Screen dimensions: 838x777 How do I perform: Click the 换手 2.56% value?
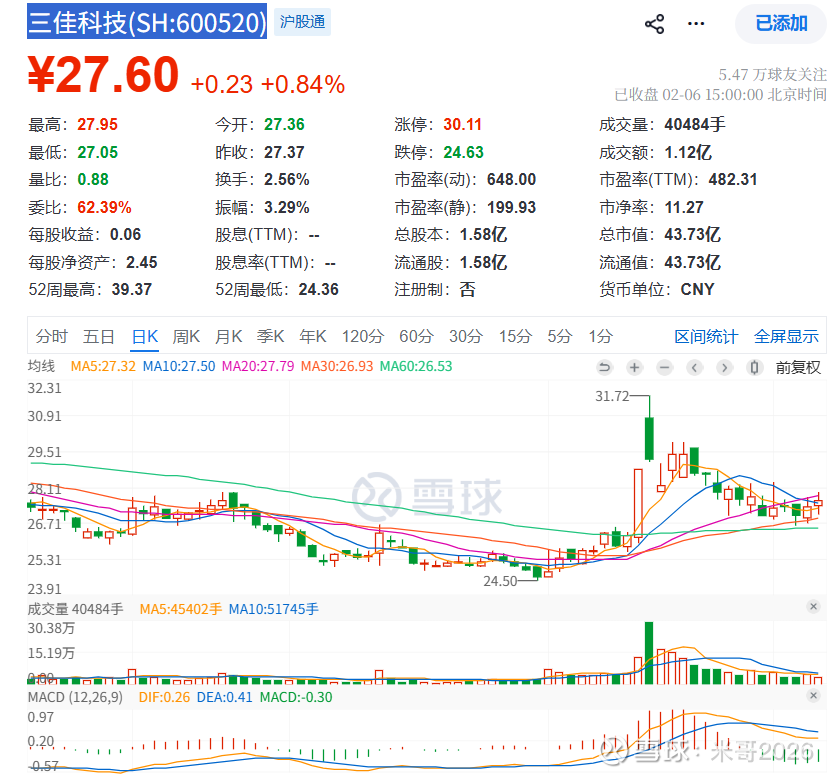pos(286,180)
